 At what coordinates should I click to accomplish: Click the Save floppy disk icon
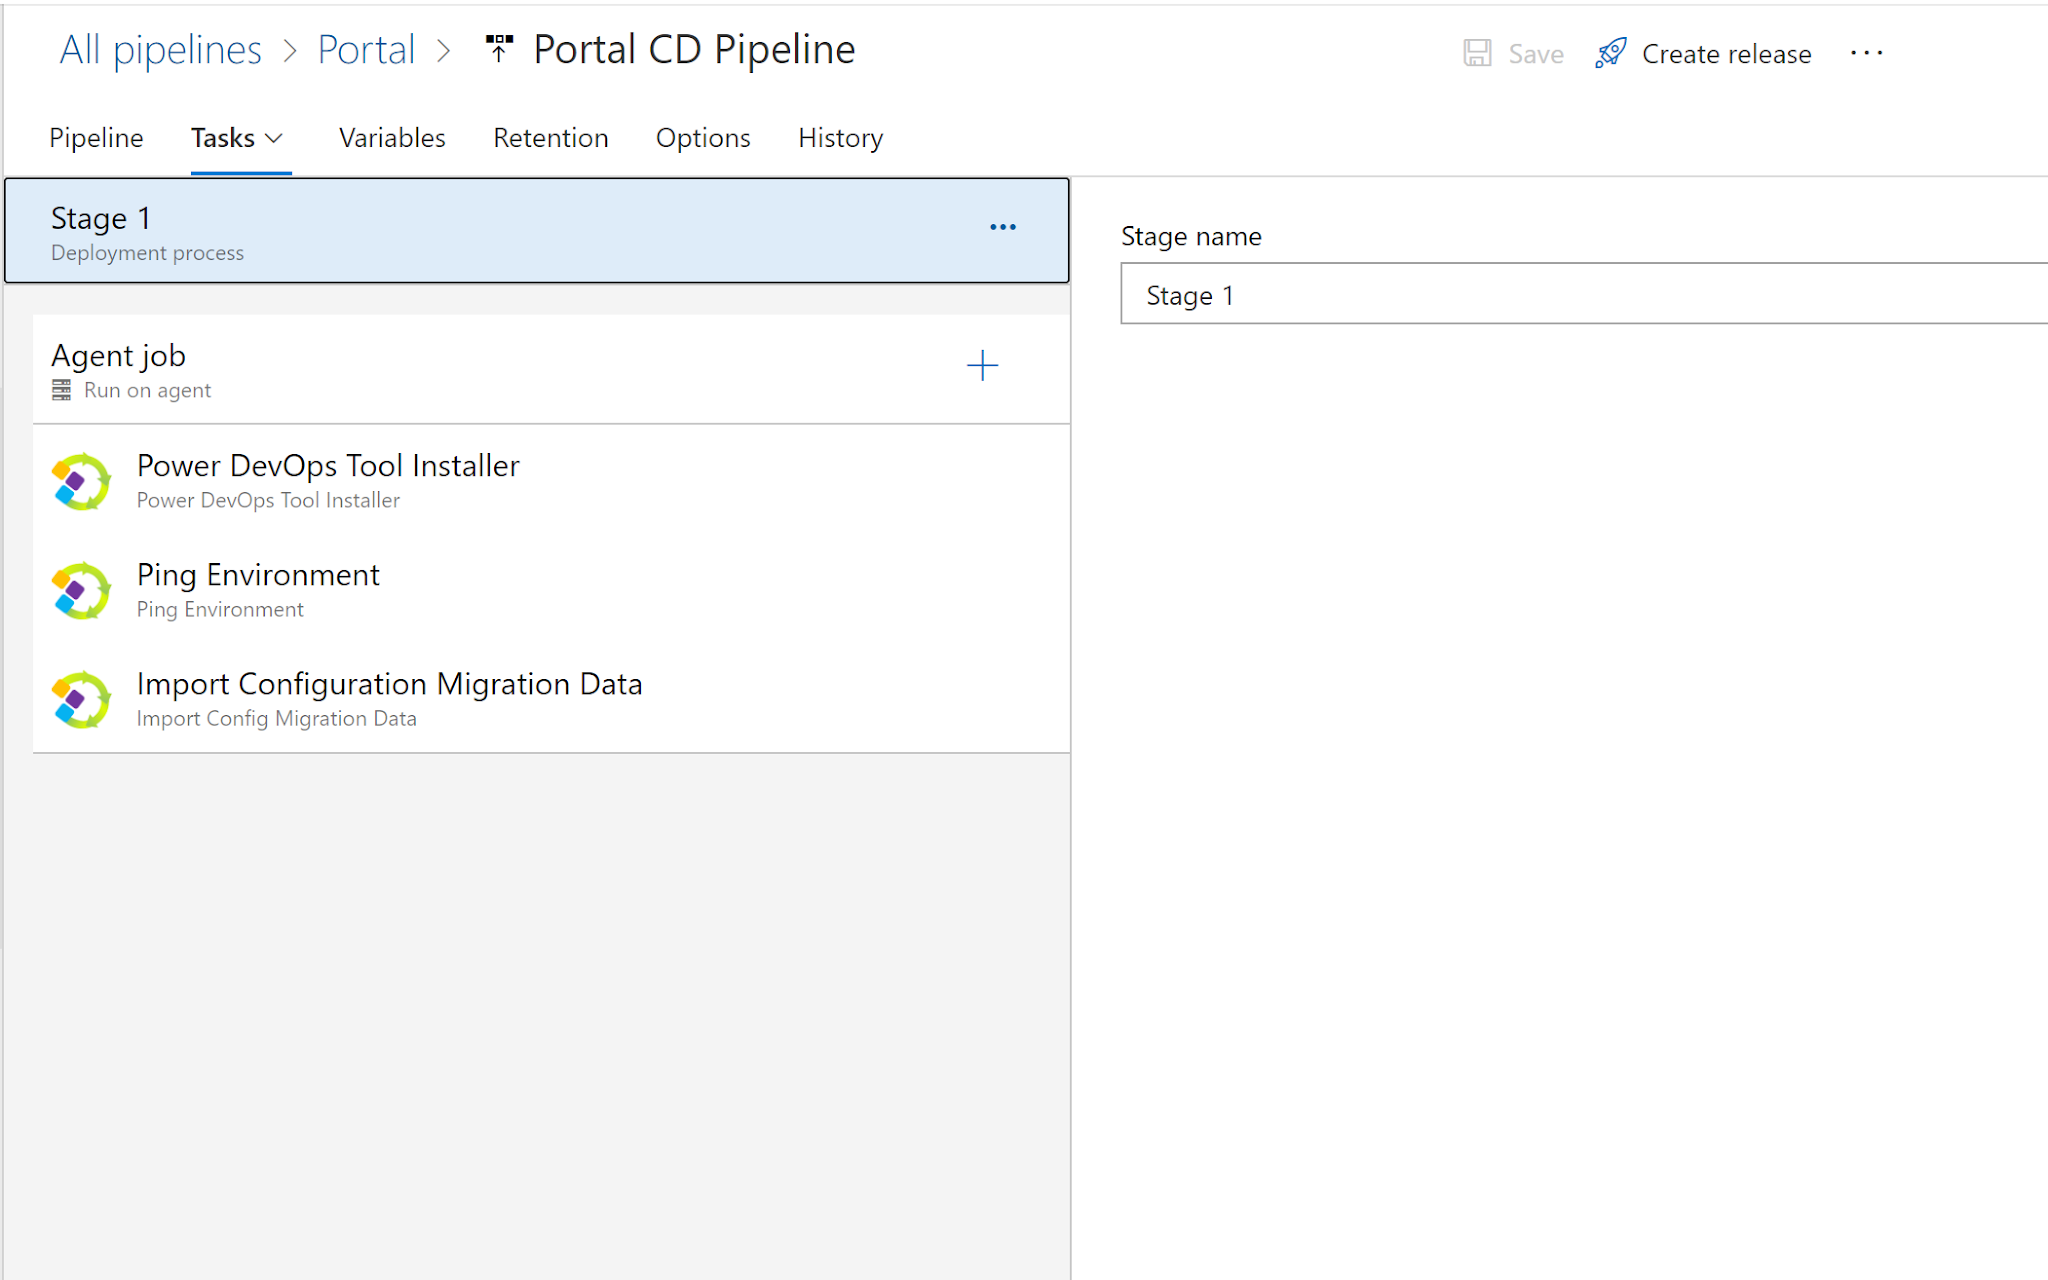pos(1477,53)
